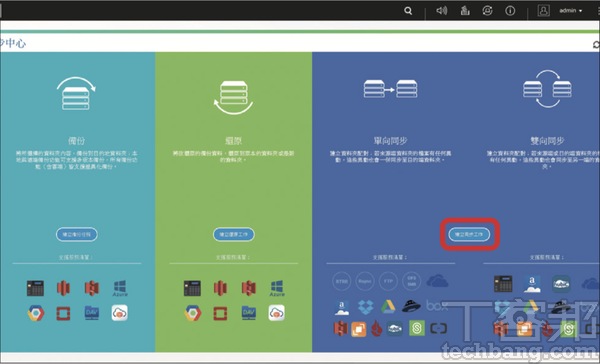Click the 建立還原工作 button in Restore panel
The width and height of the screenshot is (600, 364).
coord(233,234)
